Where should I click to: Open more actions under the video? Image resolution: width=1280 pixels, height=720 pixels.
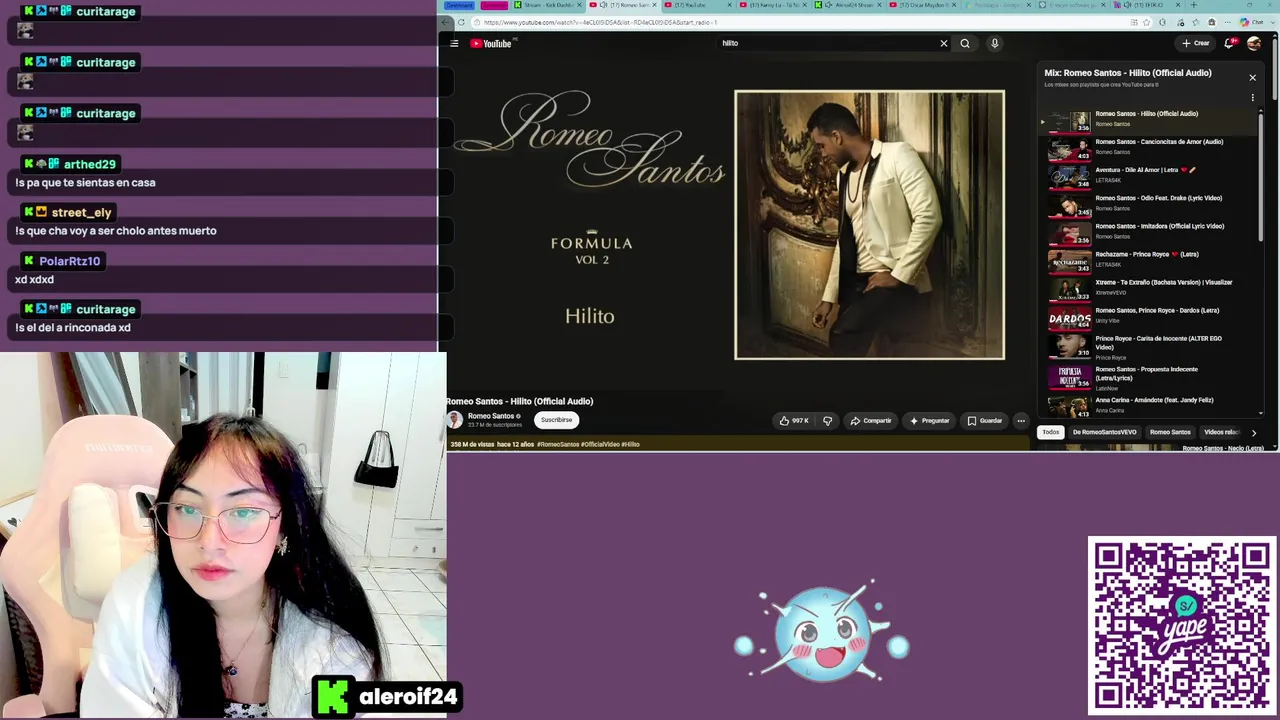pos(1021,421)
